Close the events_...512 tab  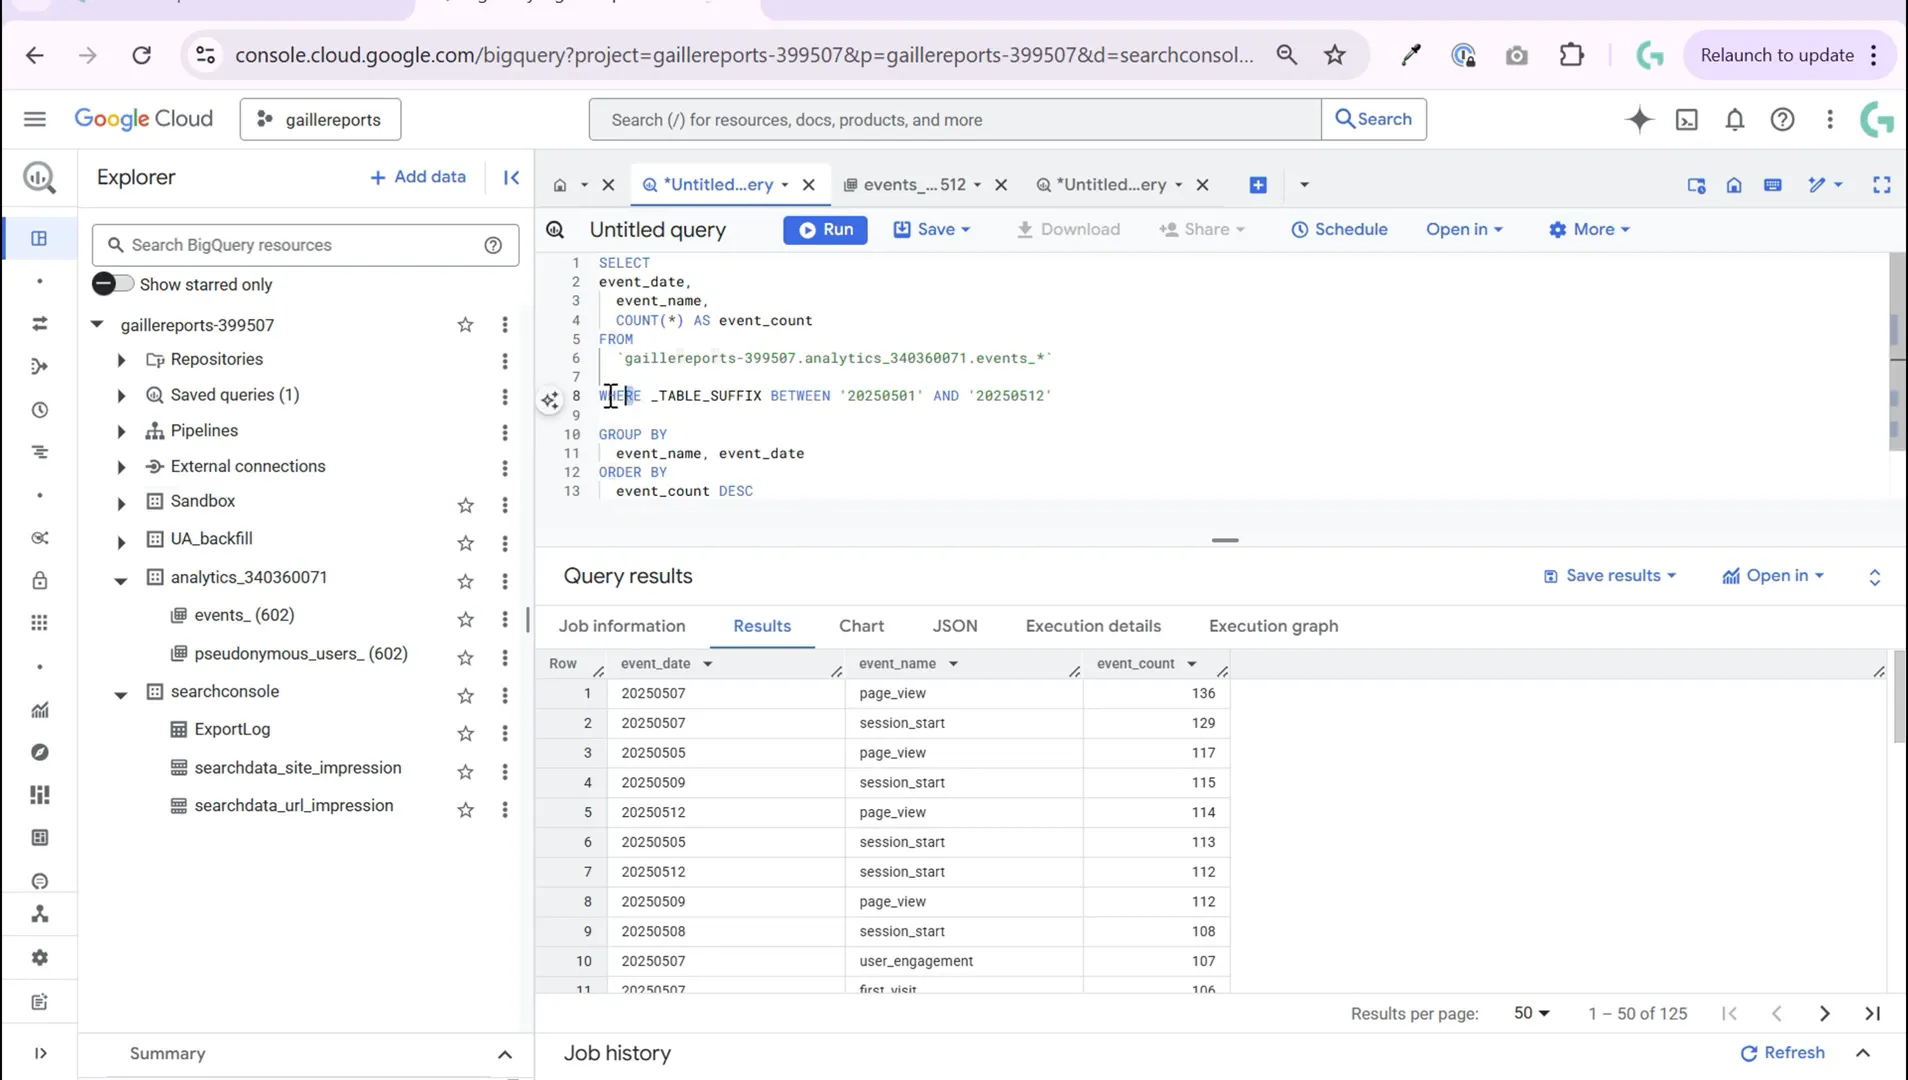(1001, 185)
